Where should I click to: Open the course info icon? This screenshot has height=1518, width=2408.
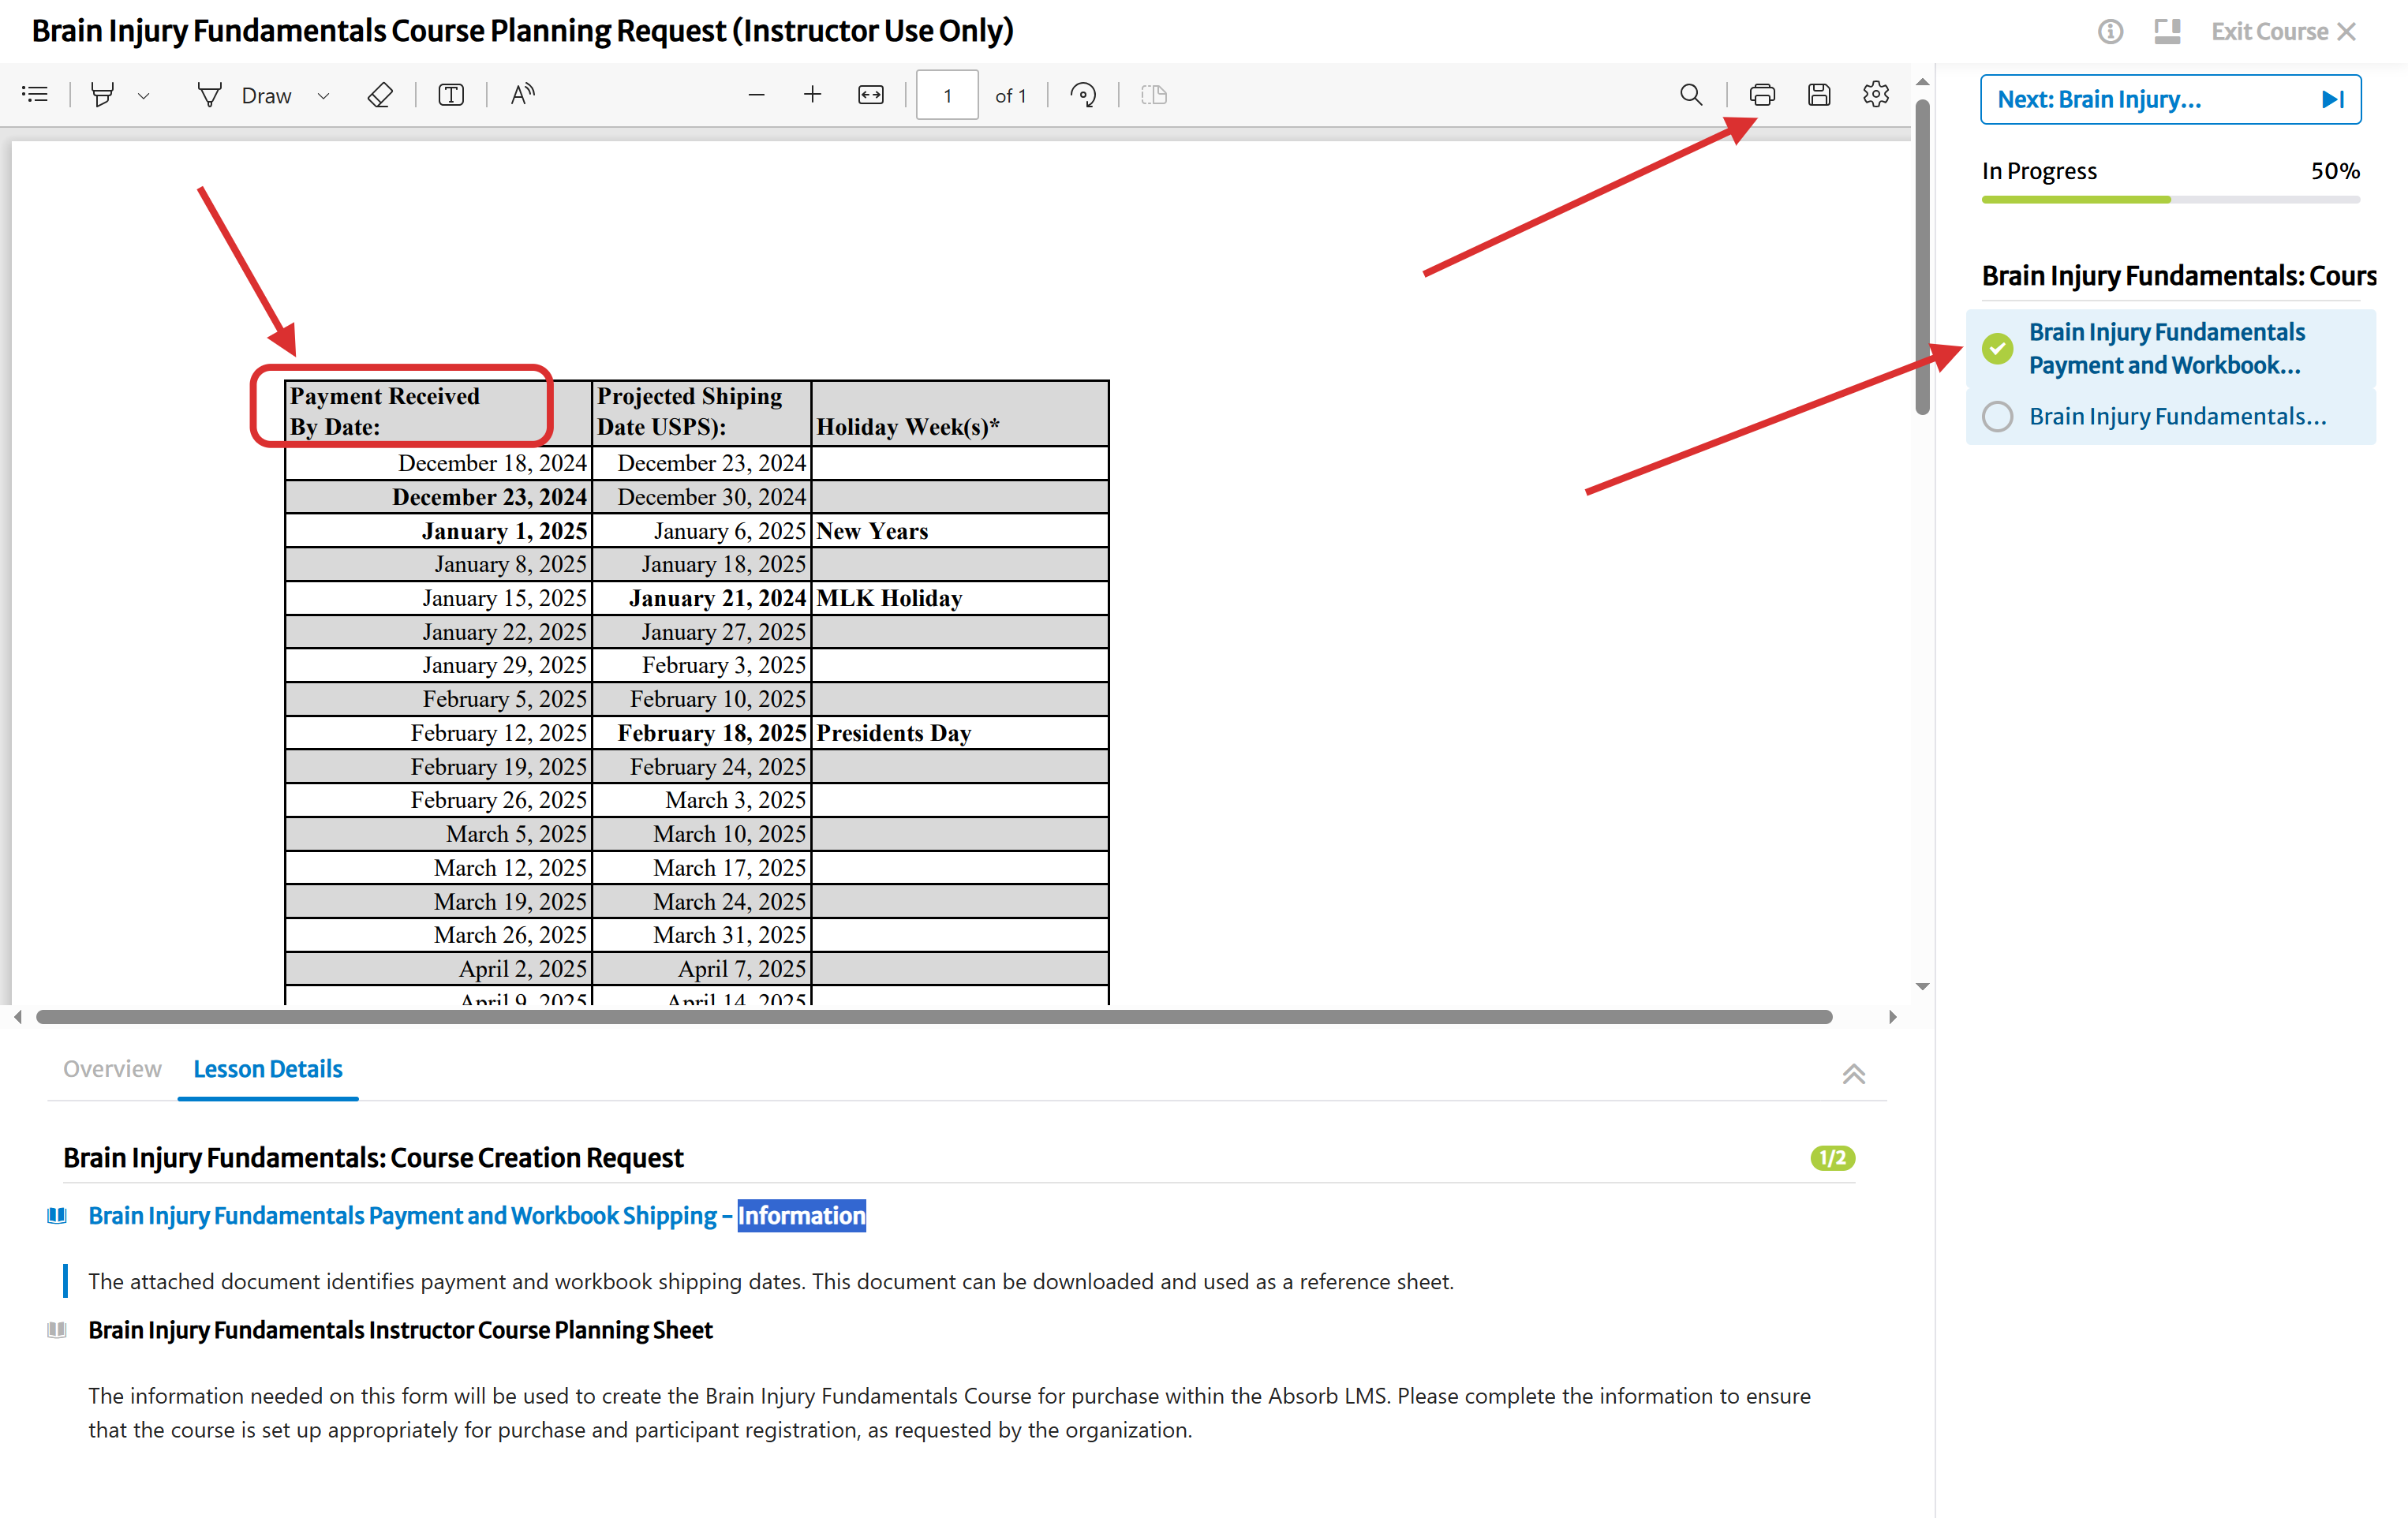2110,32
